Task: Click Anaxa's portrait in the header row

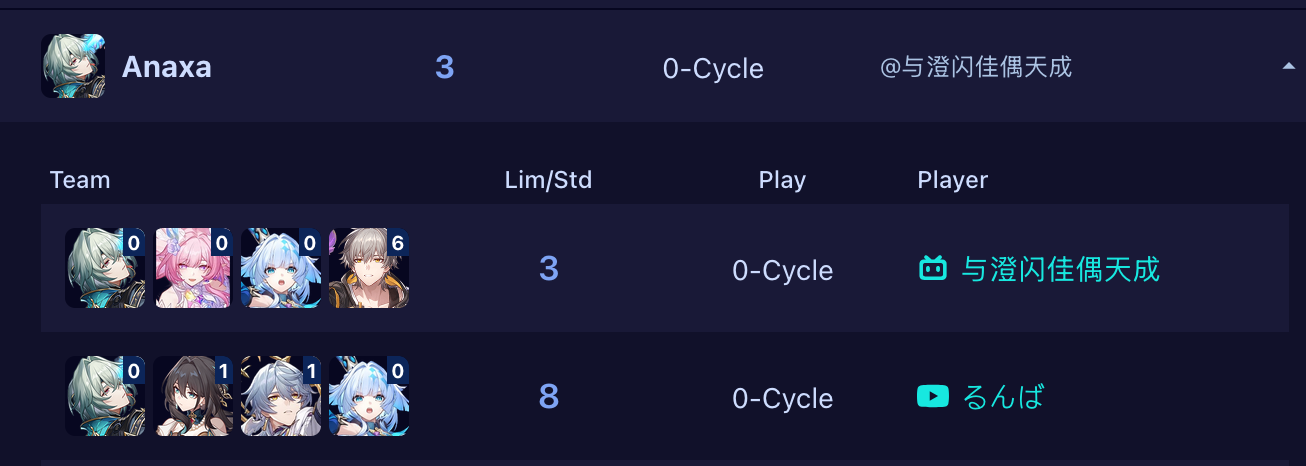Action: point(73,67)
